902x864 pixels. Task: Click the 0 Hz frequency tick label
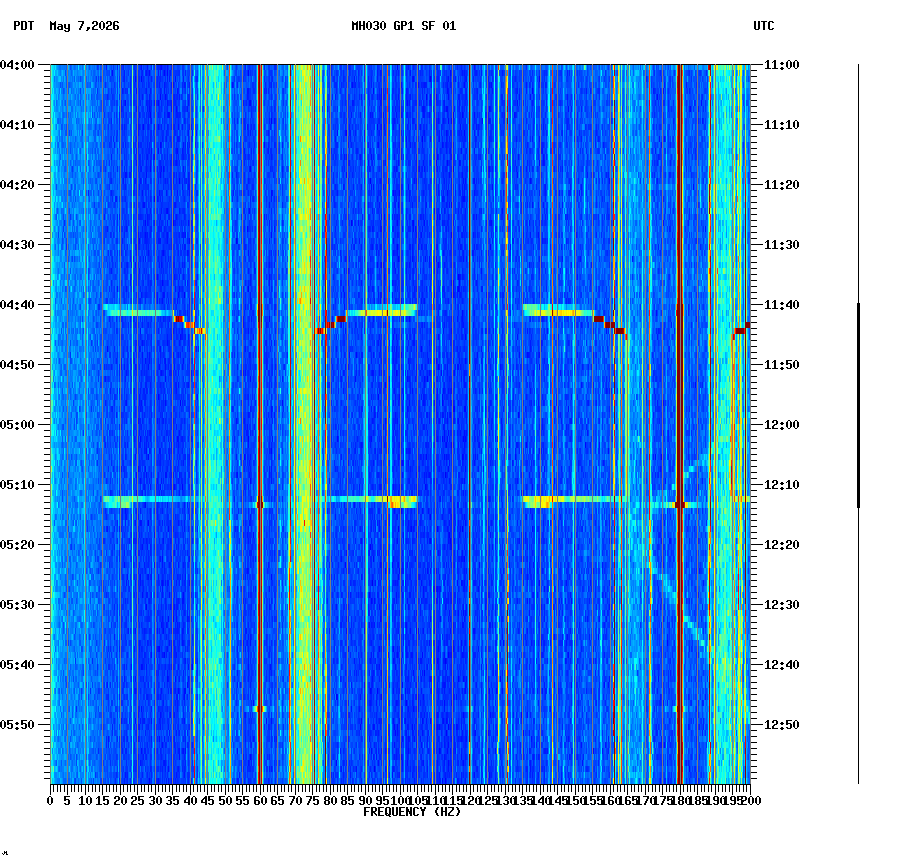(x=51, y=801)
